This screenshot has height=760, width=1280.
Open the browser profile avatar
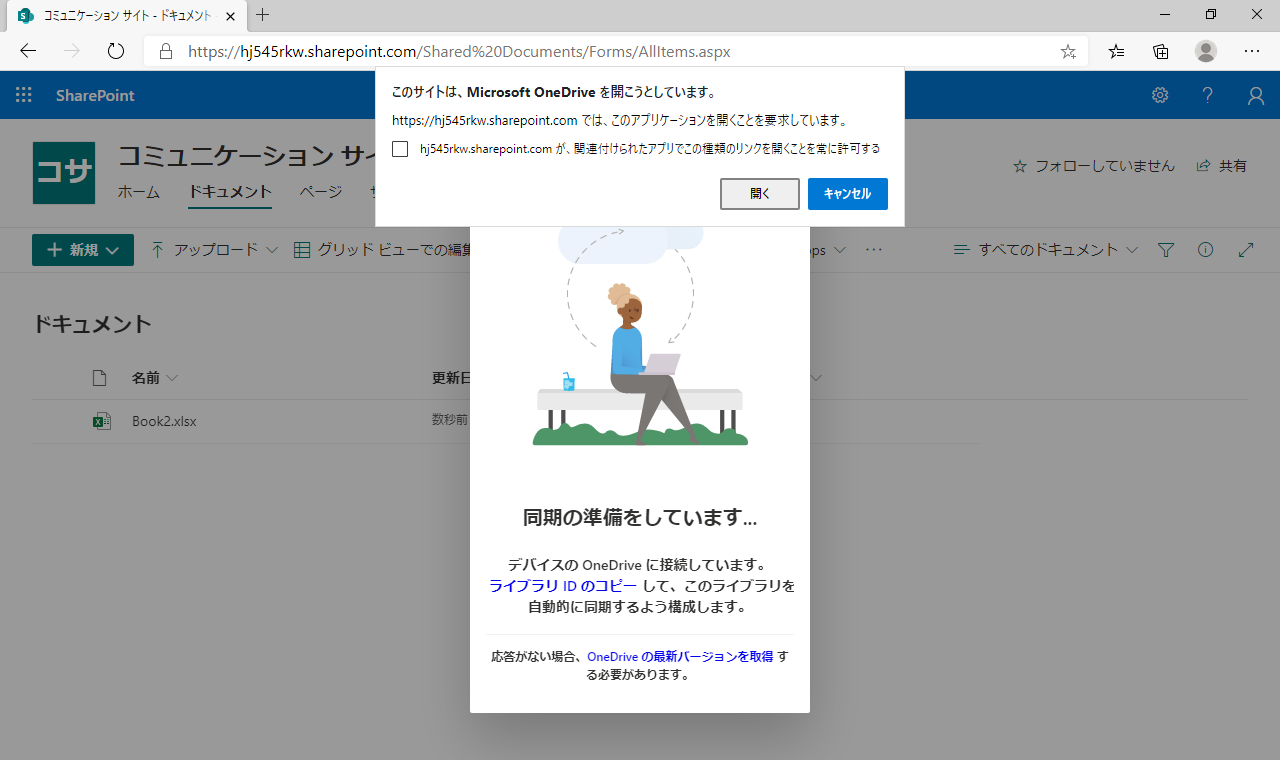click(1206, 51)
